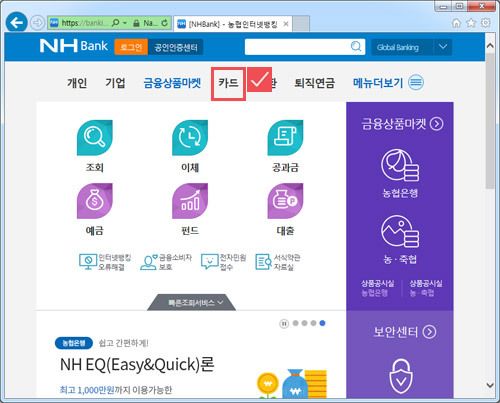This screenshot has width=500, height=403.
Task: Select the second banner slide dot
Action: coord(304,323)
